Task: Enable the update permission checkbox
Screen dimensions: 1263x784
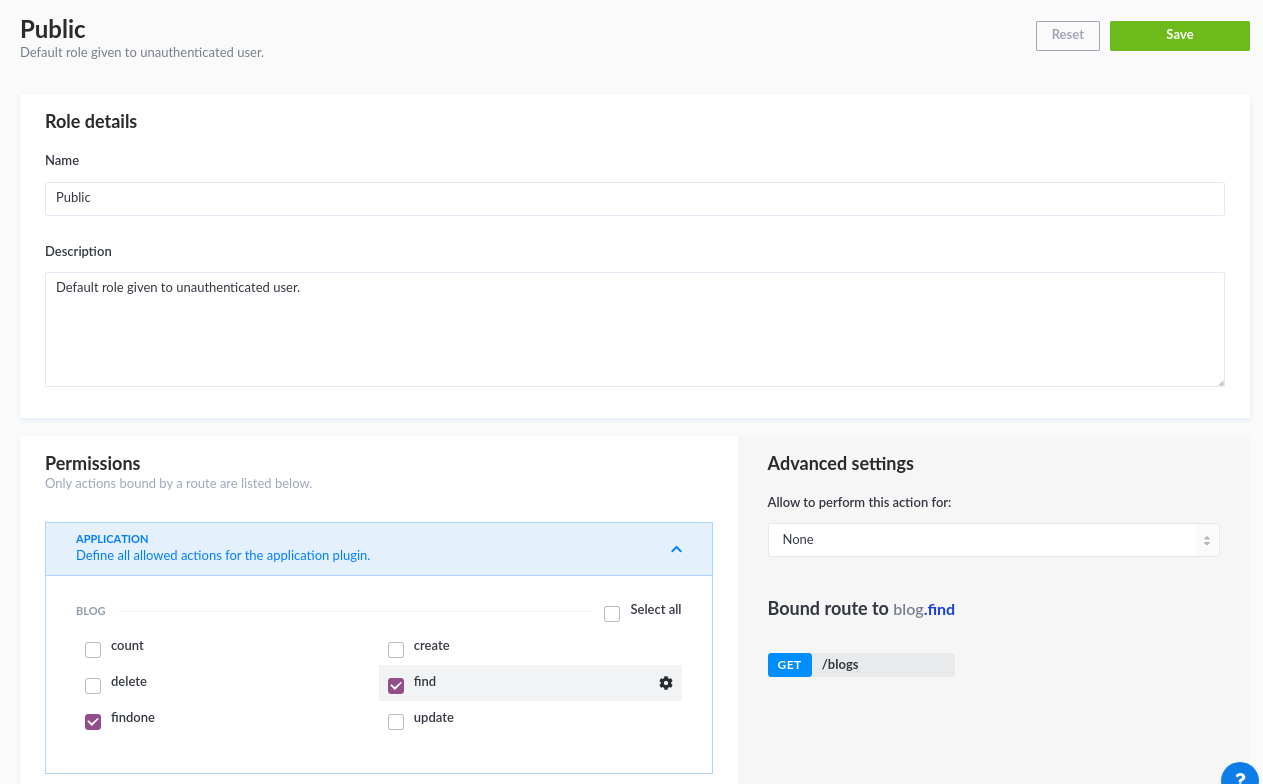Action: coord(396,722)
